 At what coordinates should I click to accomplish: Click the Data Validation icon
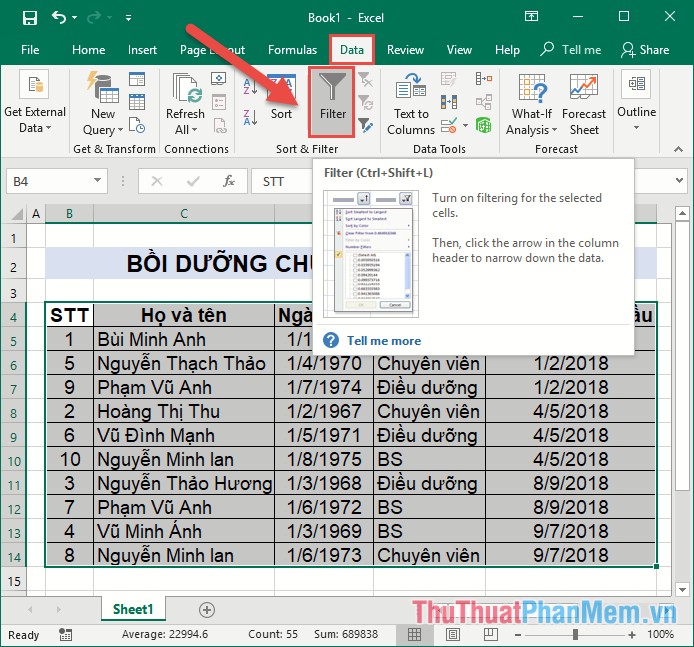tap(448, 125)
